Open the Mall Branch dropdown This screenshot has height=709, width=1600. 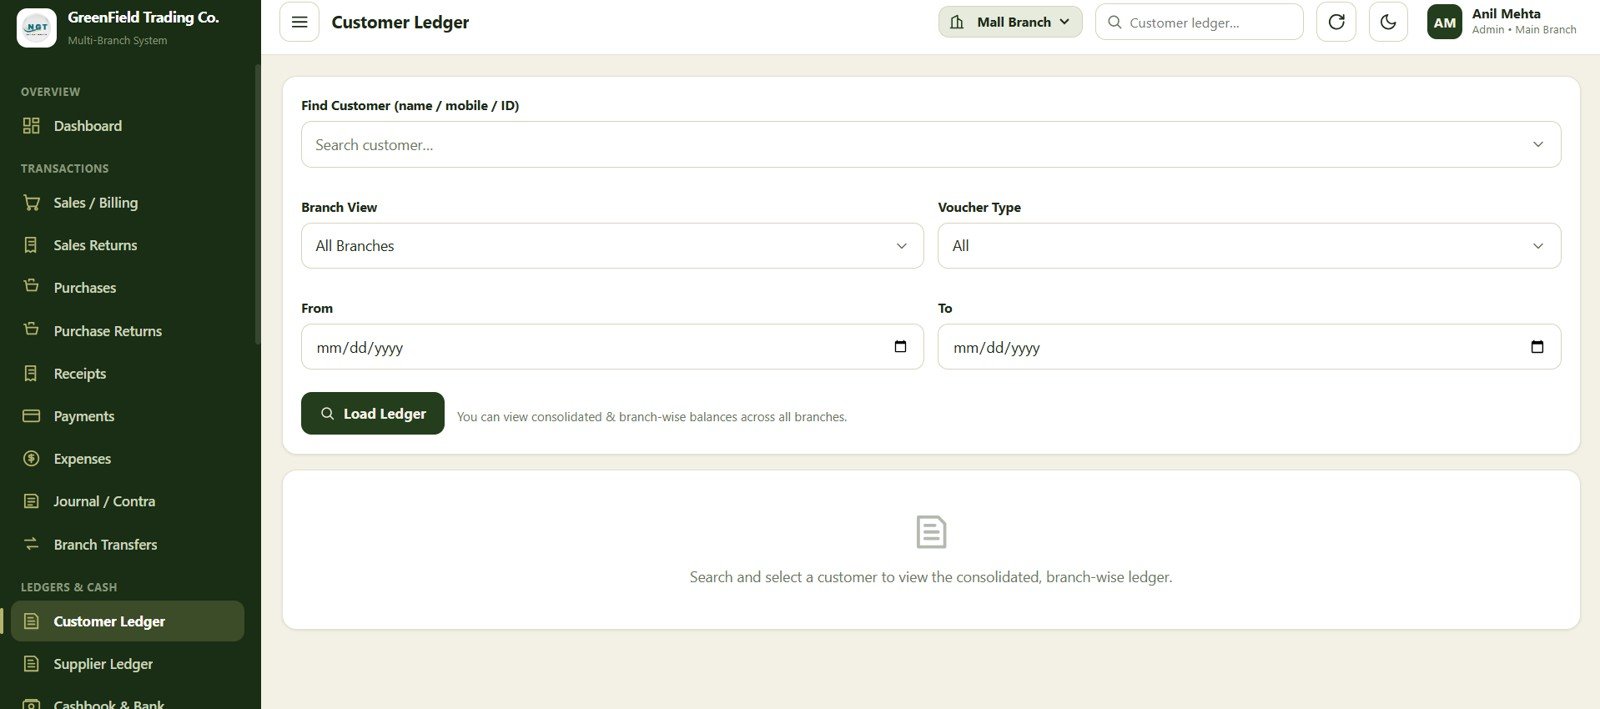[x=1010, y=22]
